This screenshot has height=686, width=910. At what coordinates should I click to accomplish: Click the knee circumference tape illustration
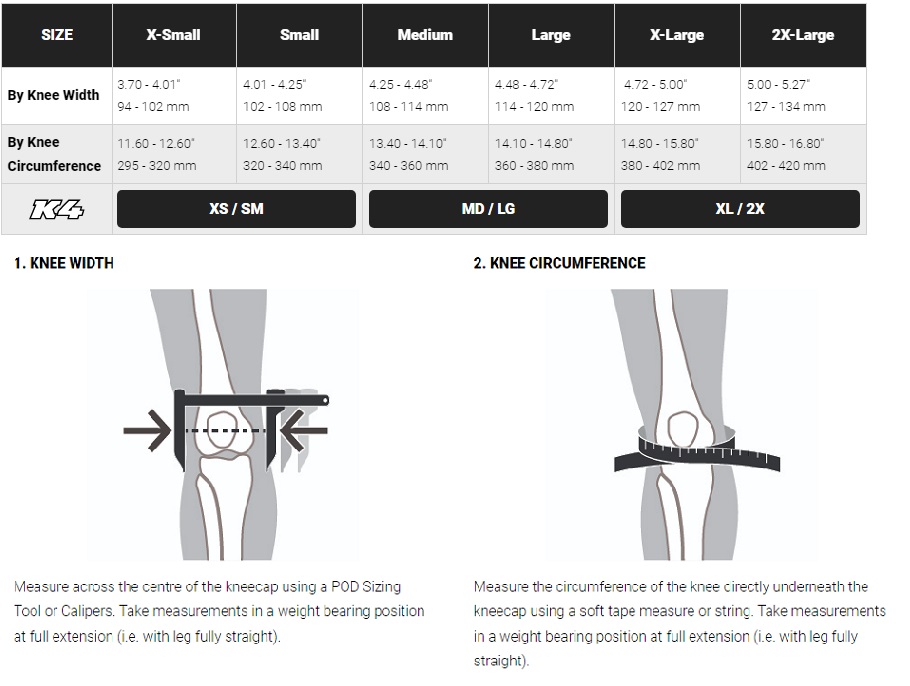point(697,425)
